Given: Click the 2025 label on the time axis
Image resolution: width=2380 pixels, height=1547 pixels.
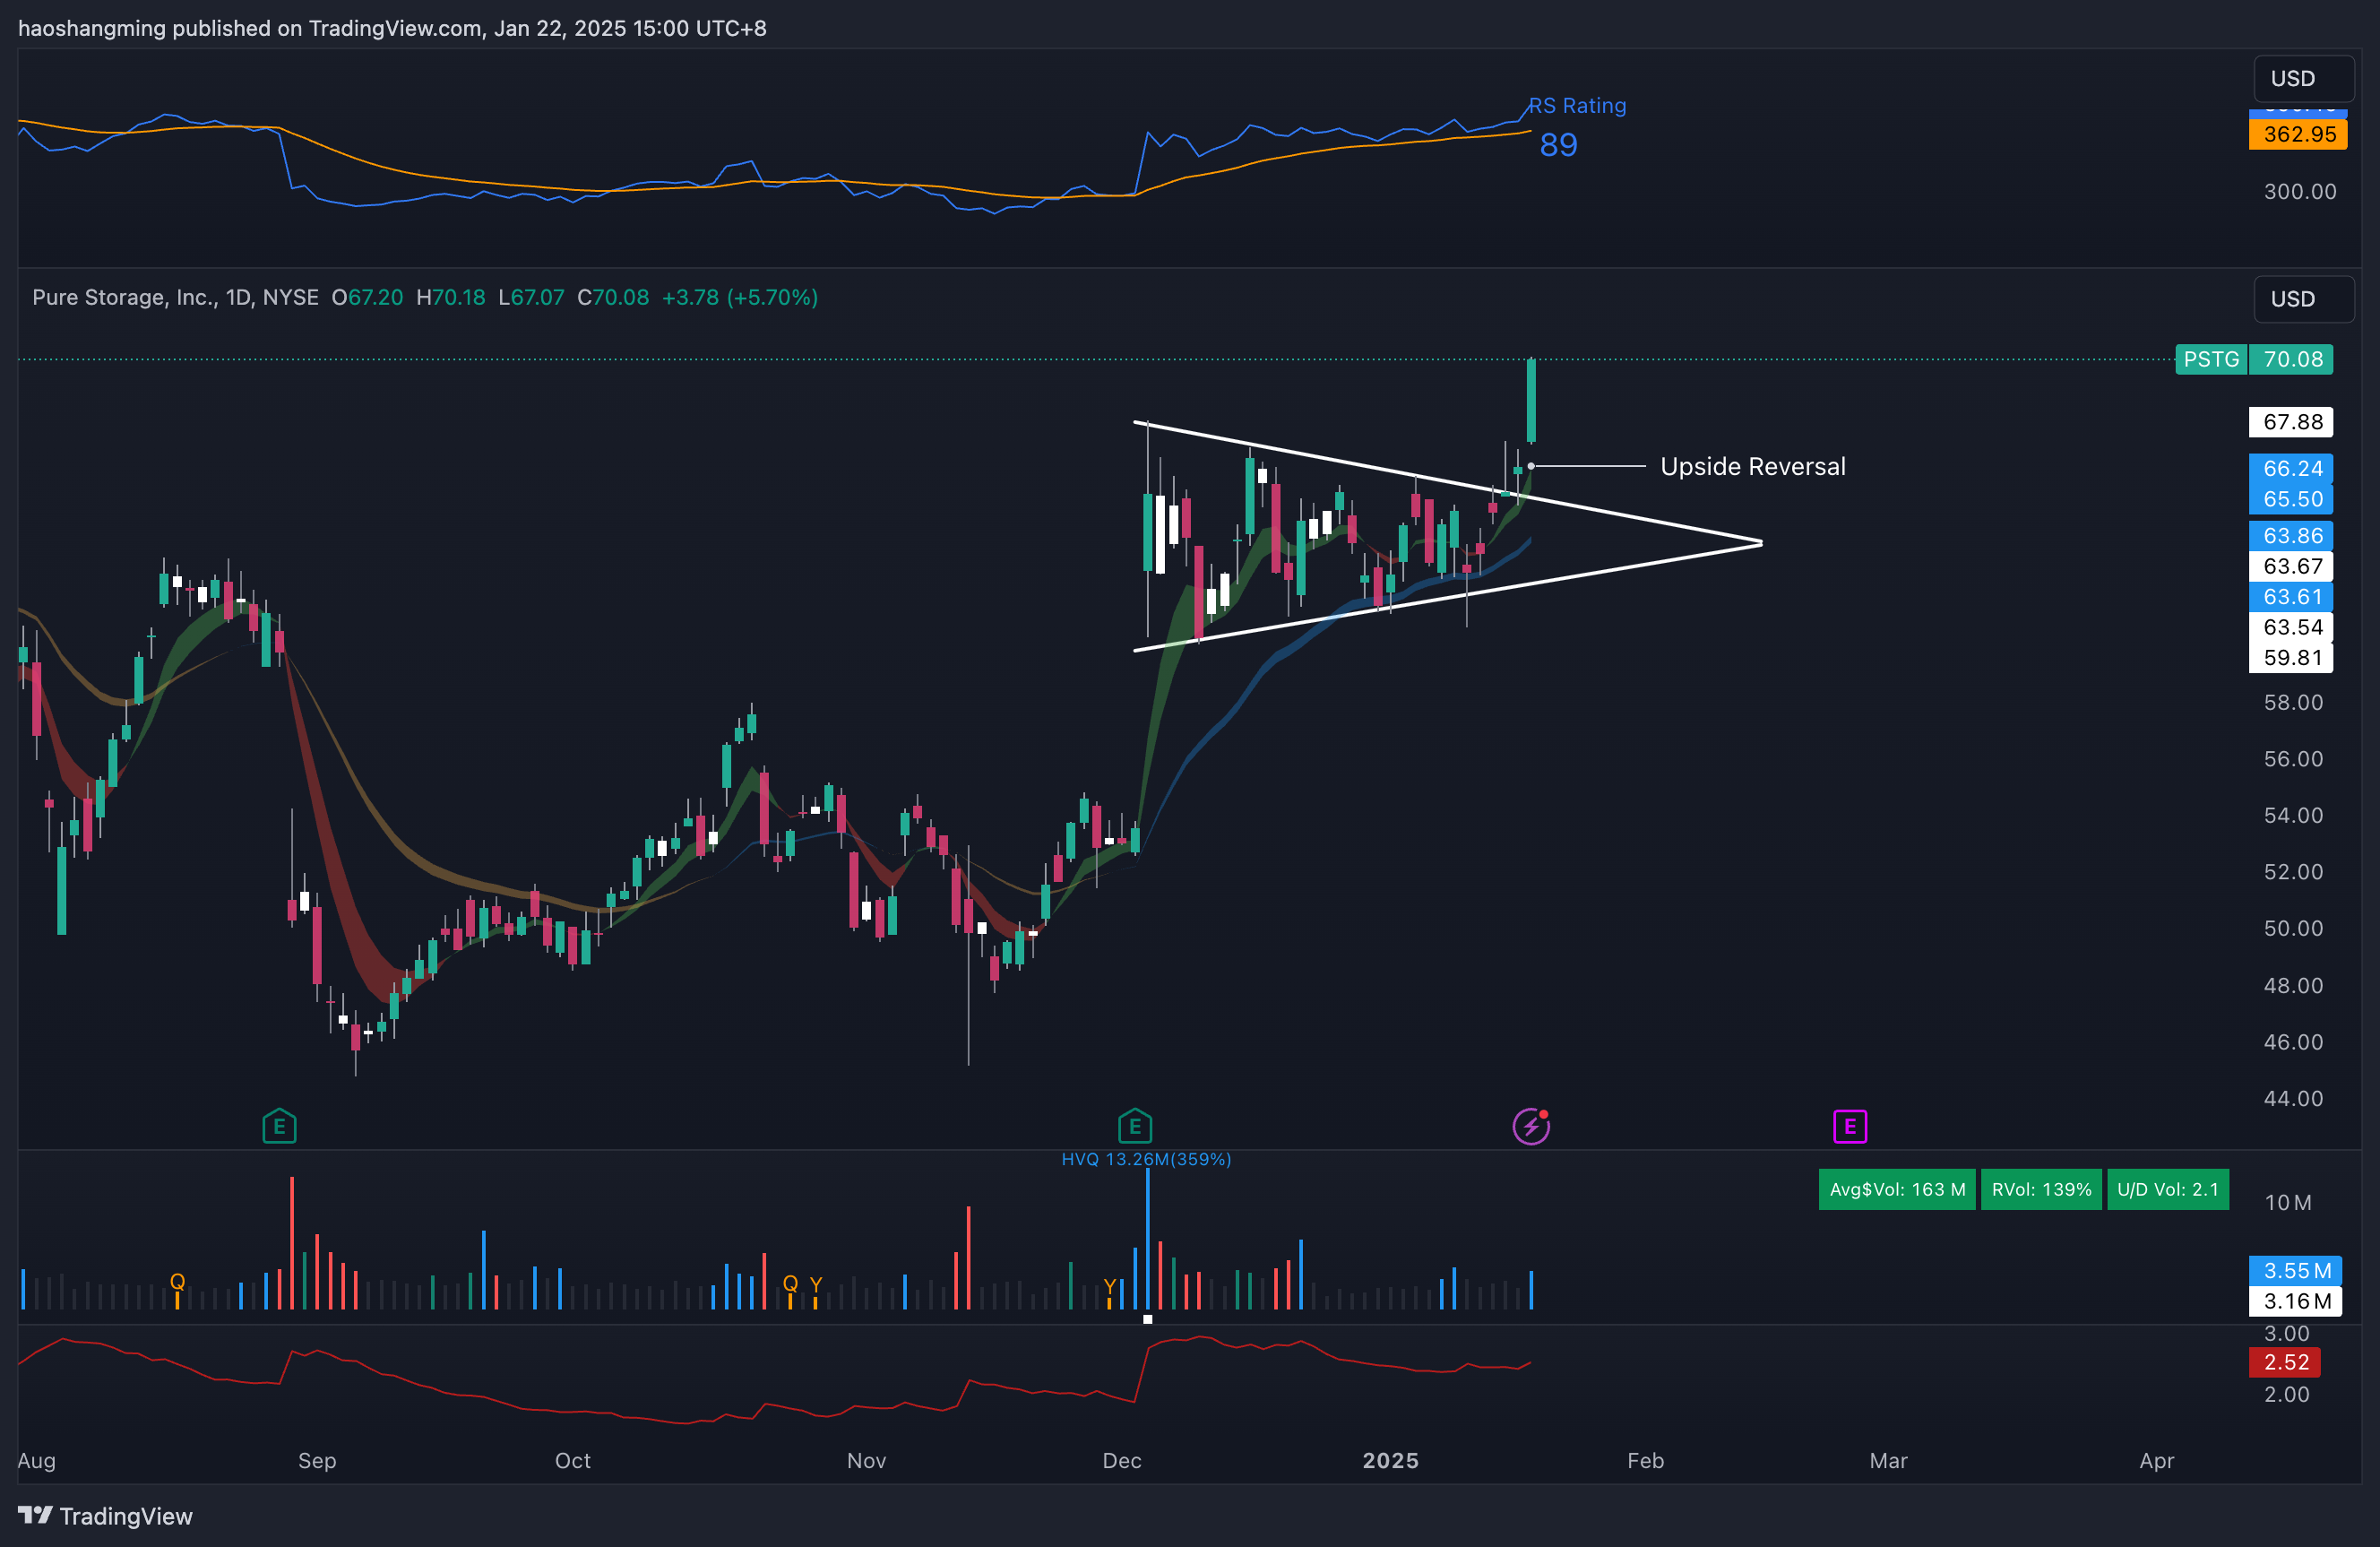Looking at the screenshot, I should pos(1389,1460).
